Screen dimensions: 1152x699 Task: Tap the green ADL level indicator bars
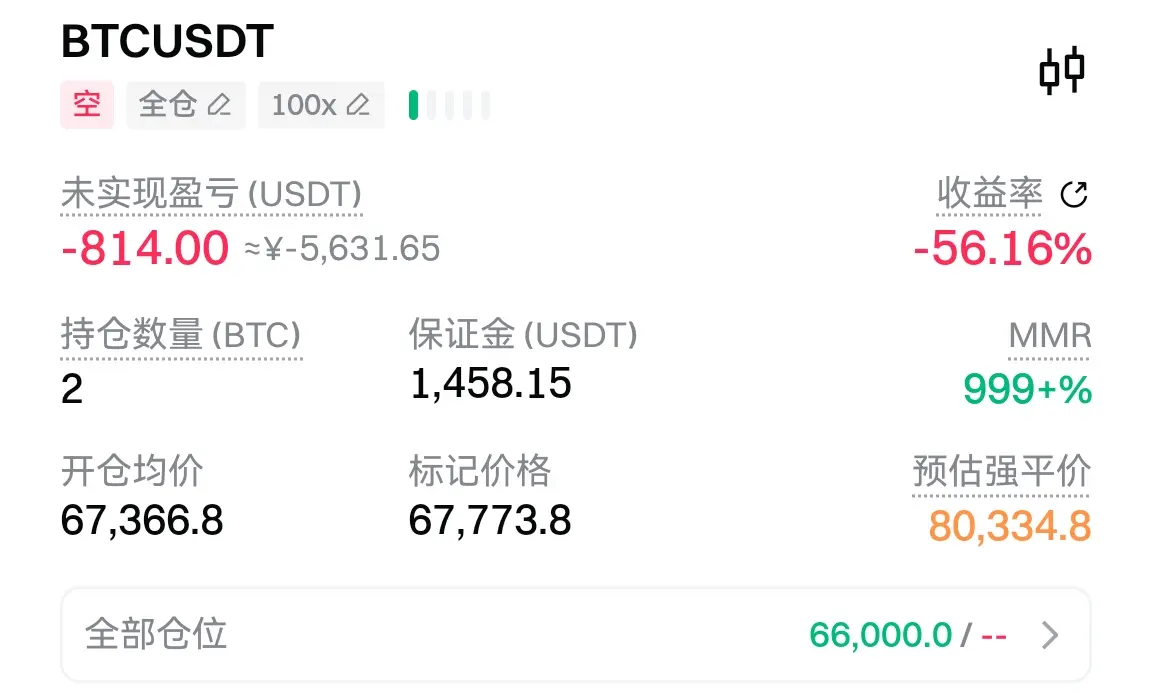(449, 105)
